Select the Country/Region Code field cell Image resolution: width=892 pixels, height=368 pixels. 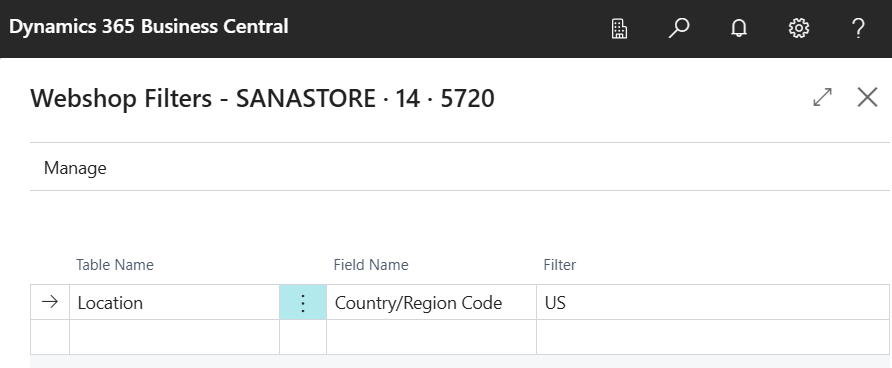[431, 303]
